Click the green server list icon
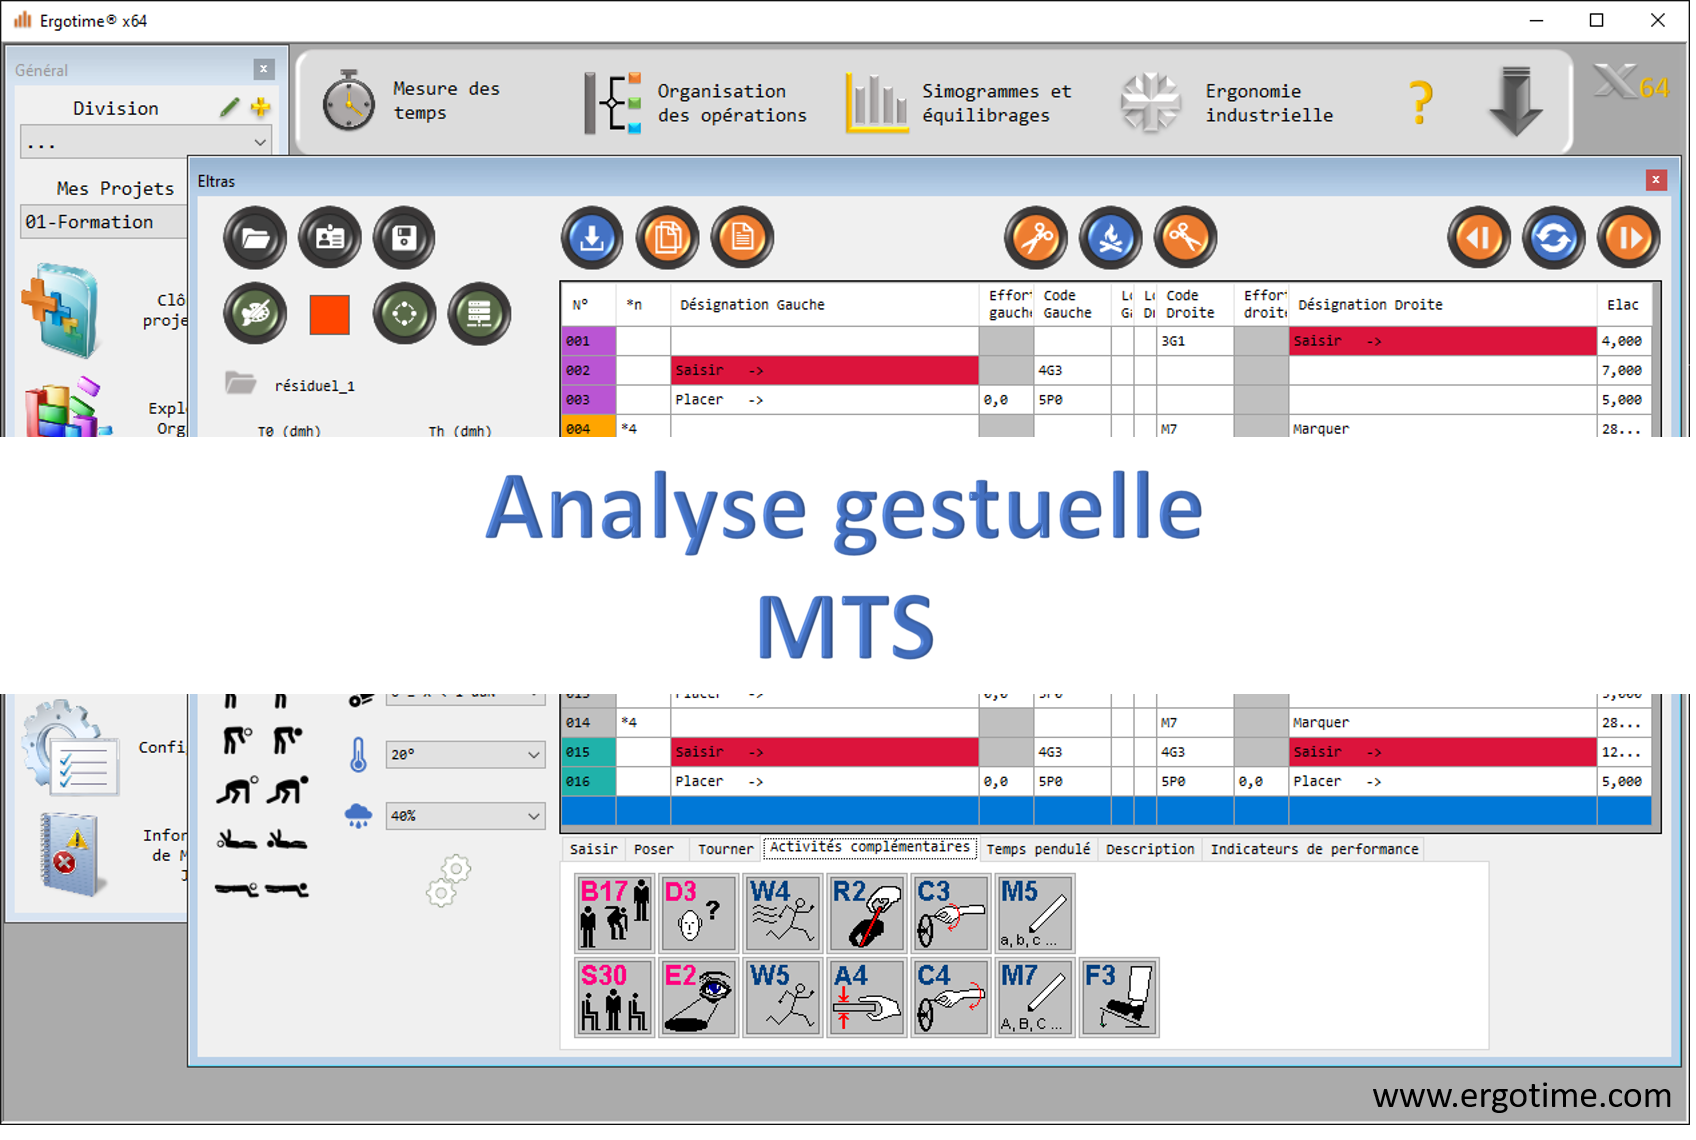This screenshot has height=1140, width=1696. (x=479, y=314)
